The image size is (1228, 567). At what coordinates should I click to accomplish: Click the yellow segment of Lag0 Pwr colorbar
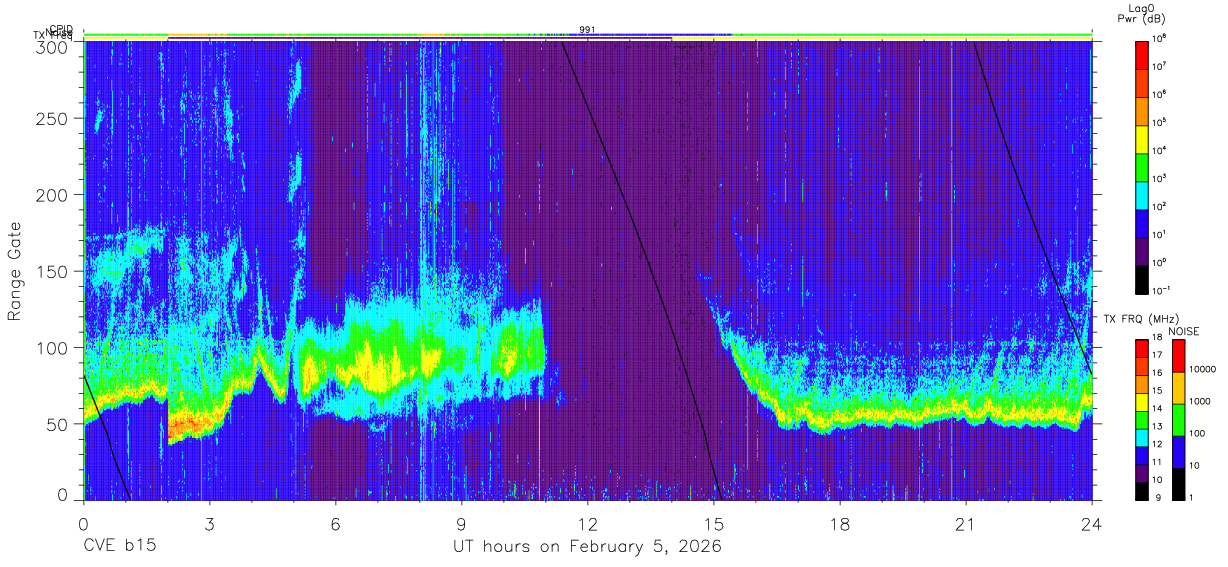click(1141, 140)
